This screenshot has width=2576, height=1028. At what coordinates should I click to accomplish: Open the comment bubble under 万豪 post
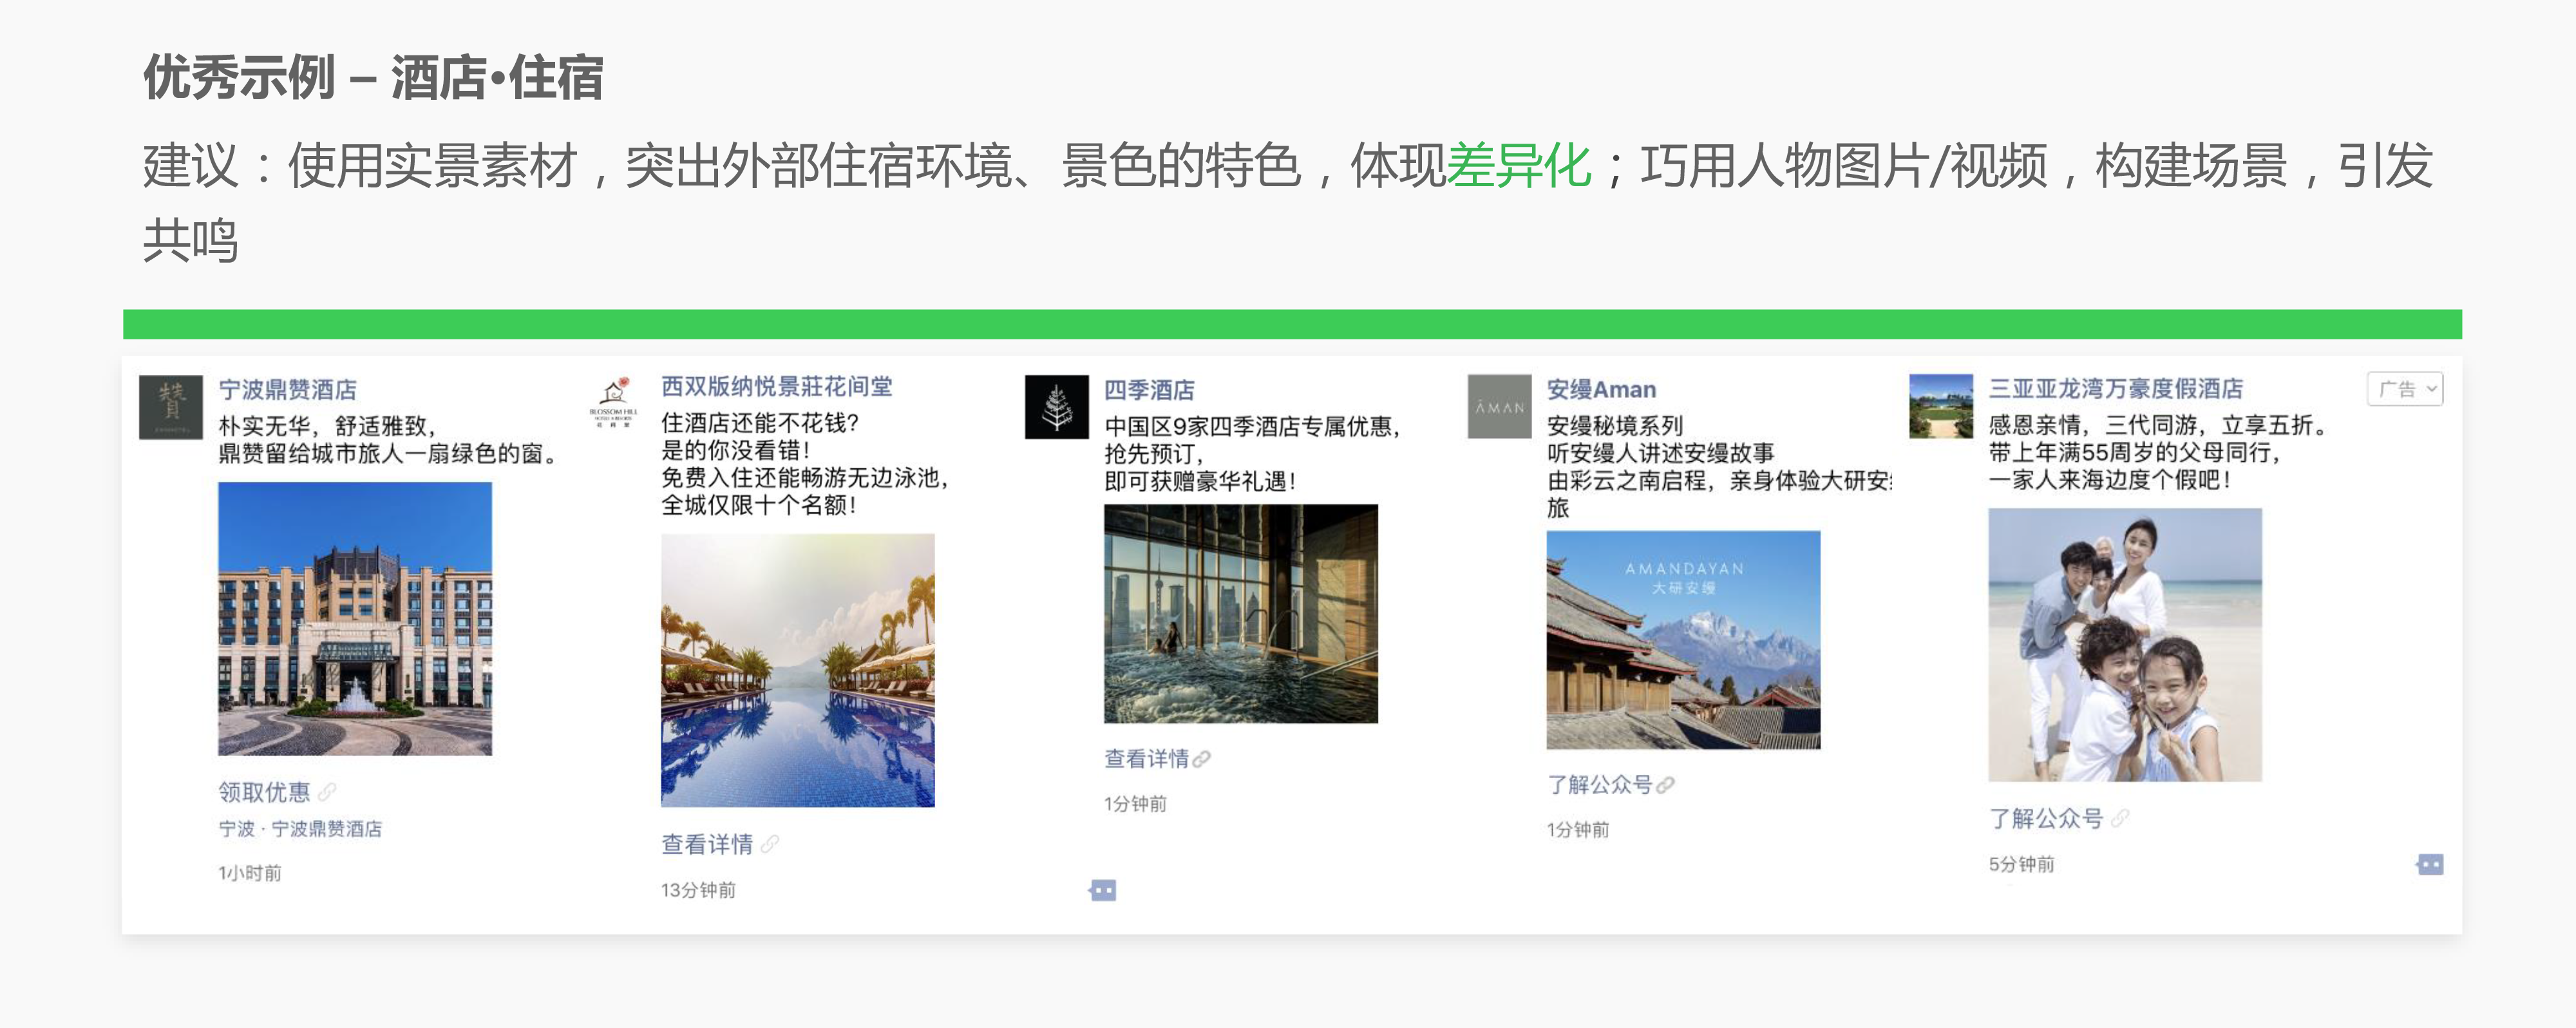coord(2430,864)
